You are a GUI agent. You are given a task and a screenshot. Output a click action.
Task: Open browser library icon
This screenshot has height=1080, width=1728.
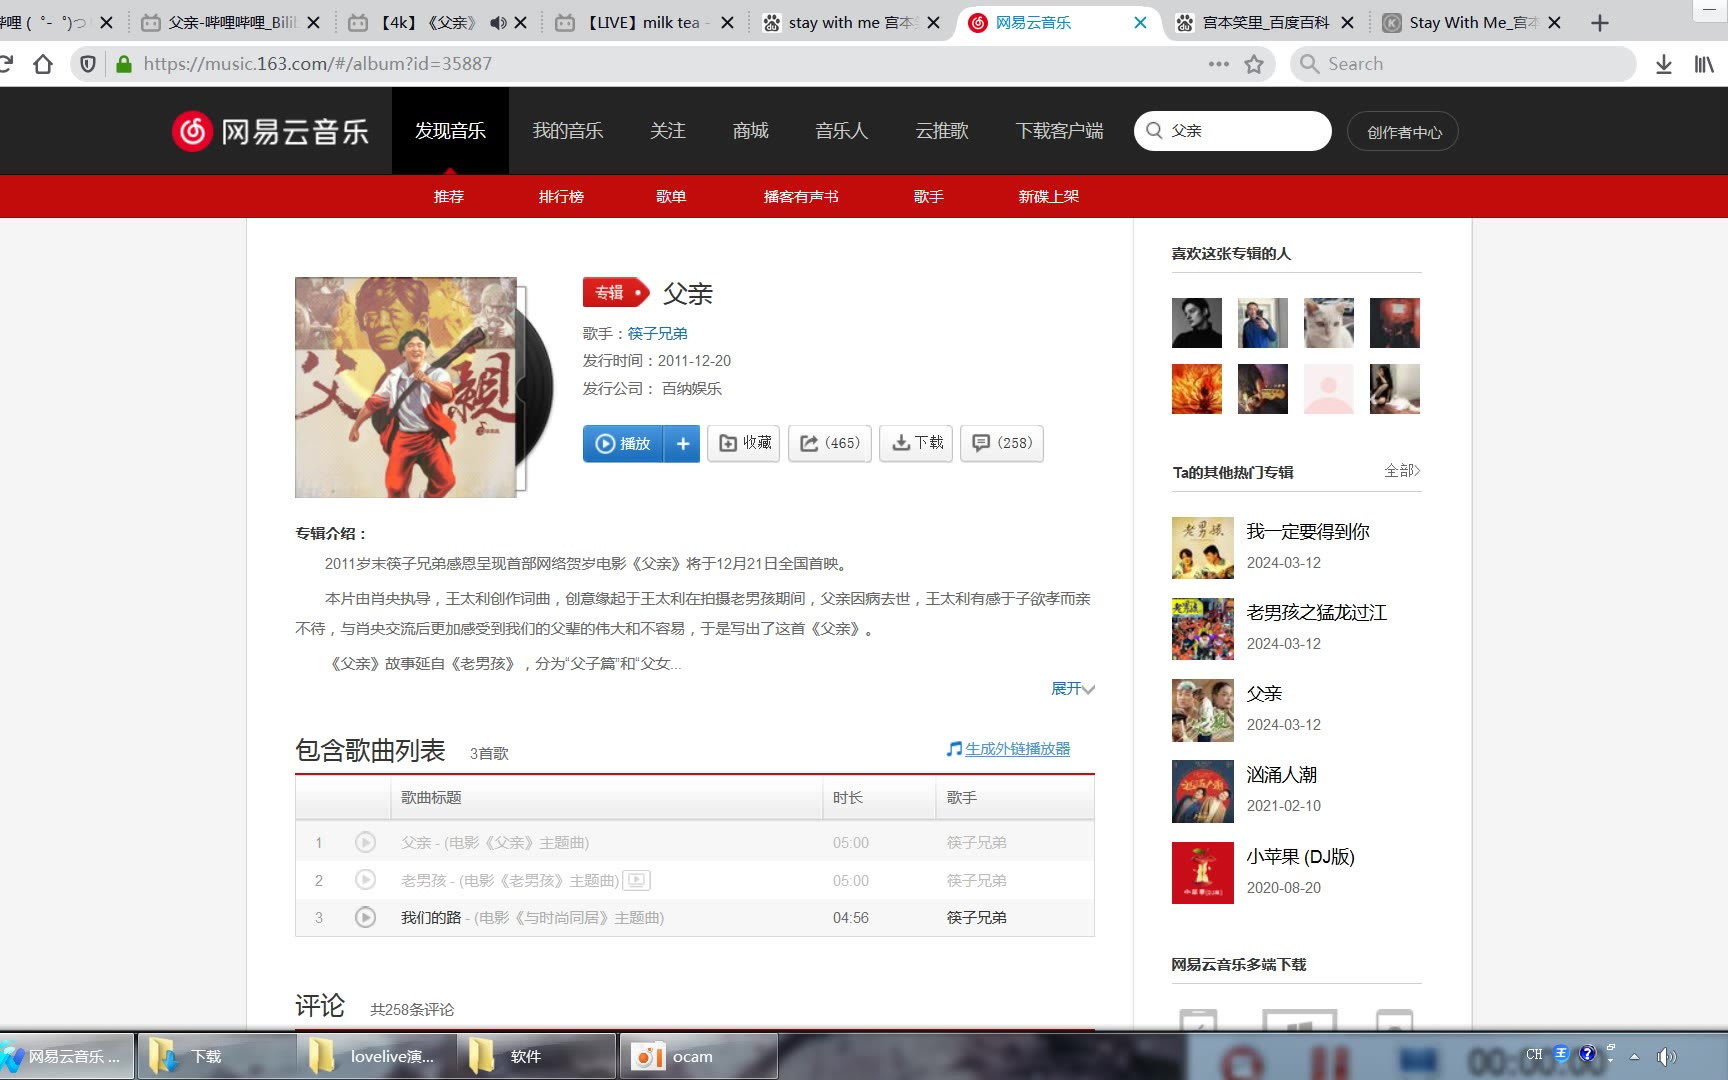(1704, 64)
